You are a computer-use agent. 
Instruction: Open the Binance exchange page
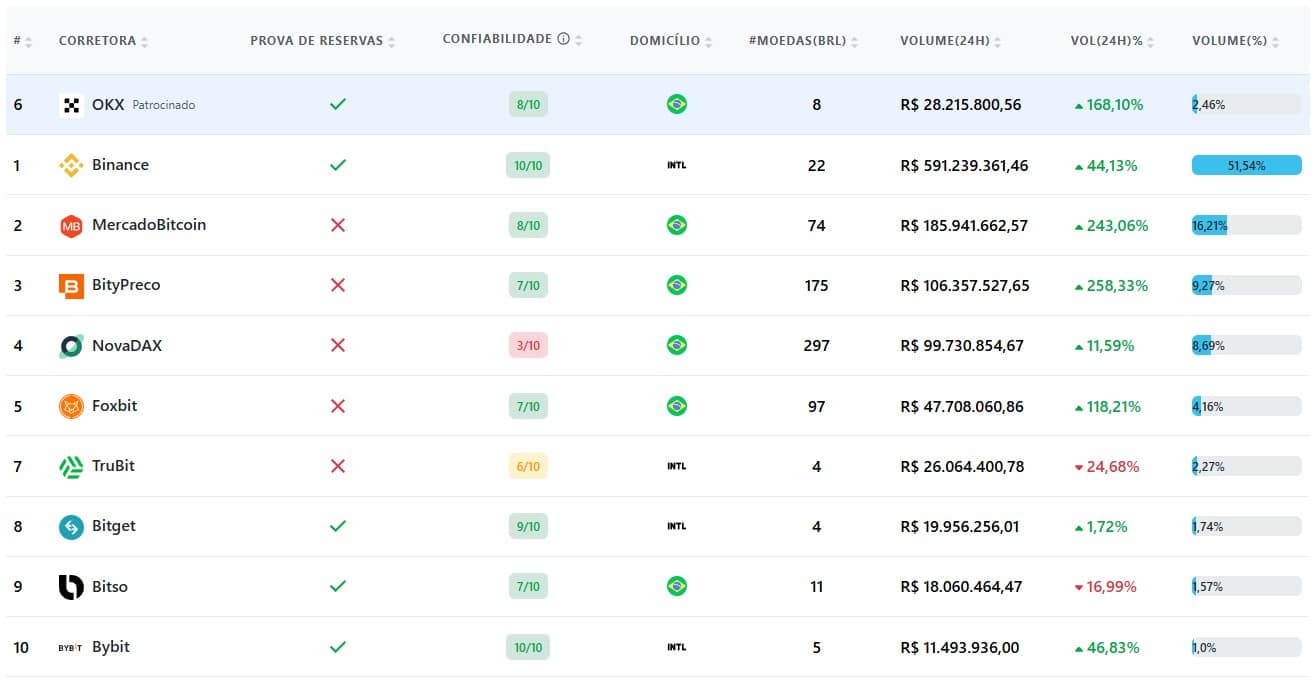pos(120,165)
